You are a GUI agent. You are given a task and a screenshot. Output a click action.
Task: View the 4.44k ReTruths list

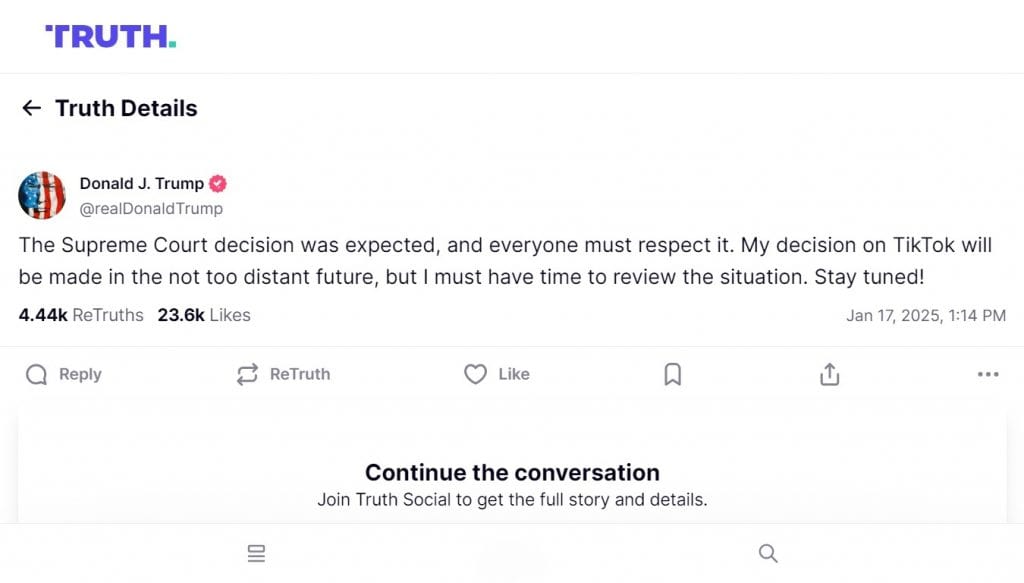tap(81, 315)
